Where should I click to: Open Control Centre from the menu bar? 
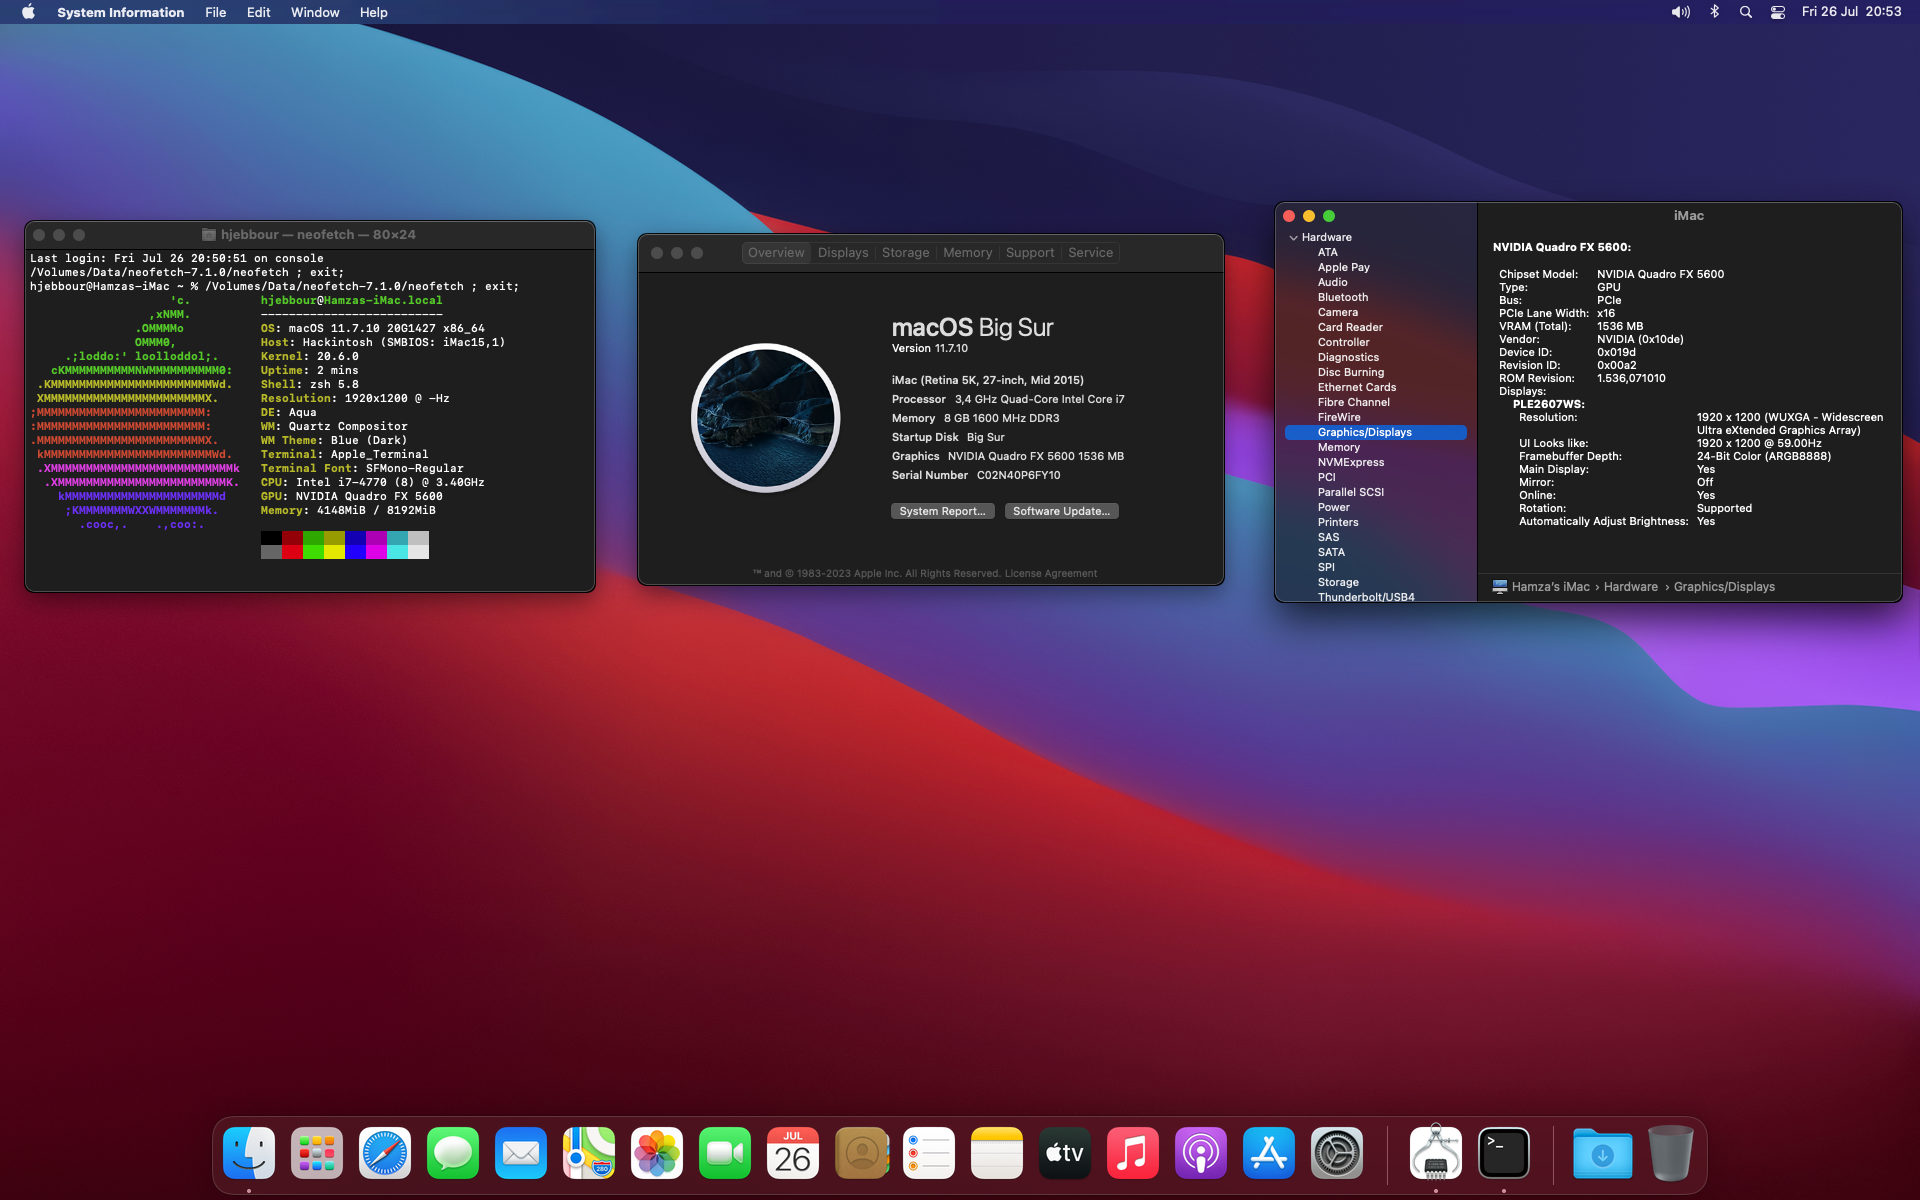(x=1777, y=12)
